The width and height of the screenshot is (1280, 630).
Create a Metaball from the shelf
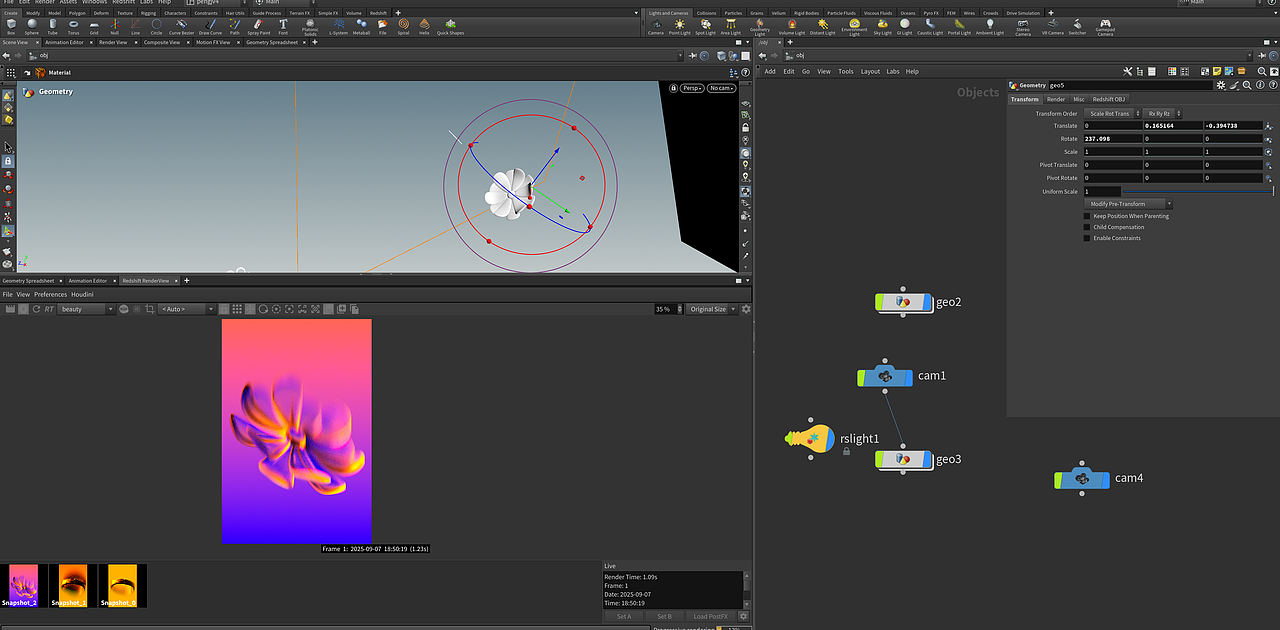362,26
